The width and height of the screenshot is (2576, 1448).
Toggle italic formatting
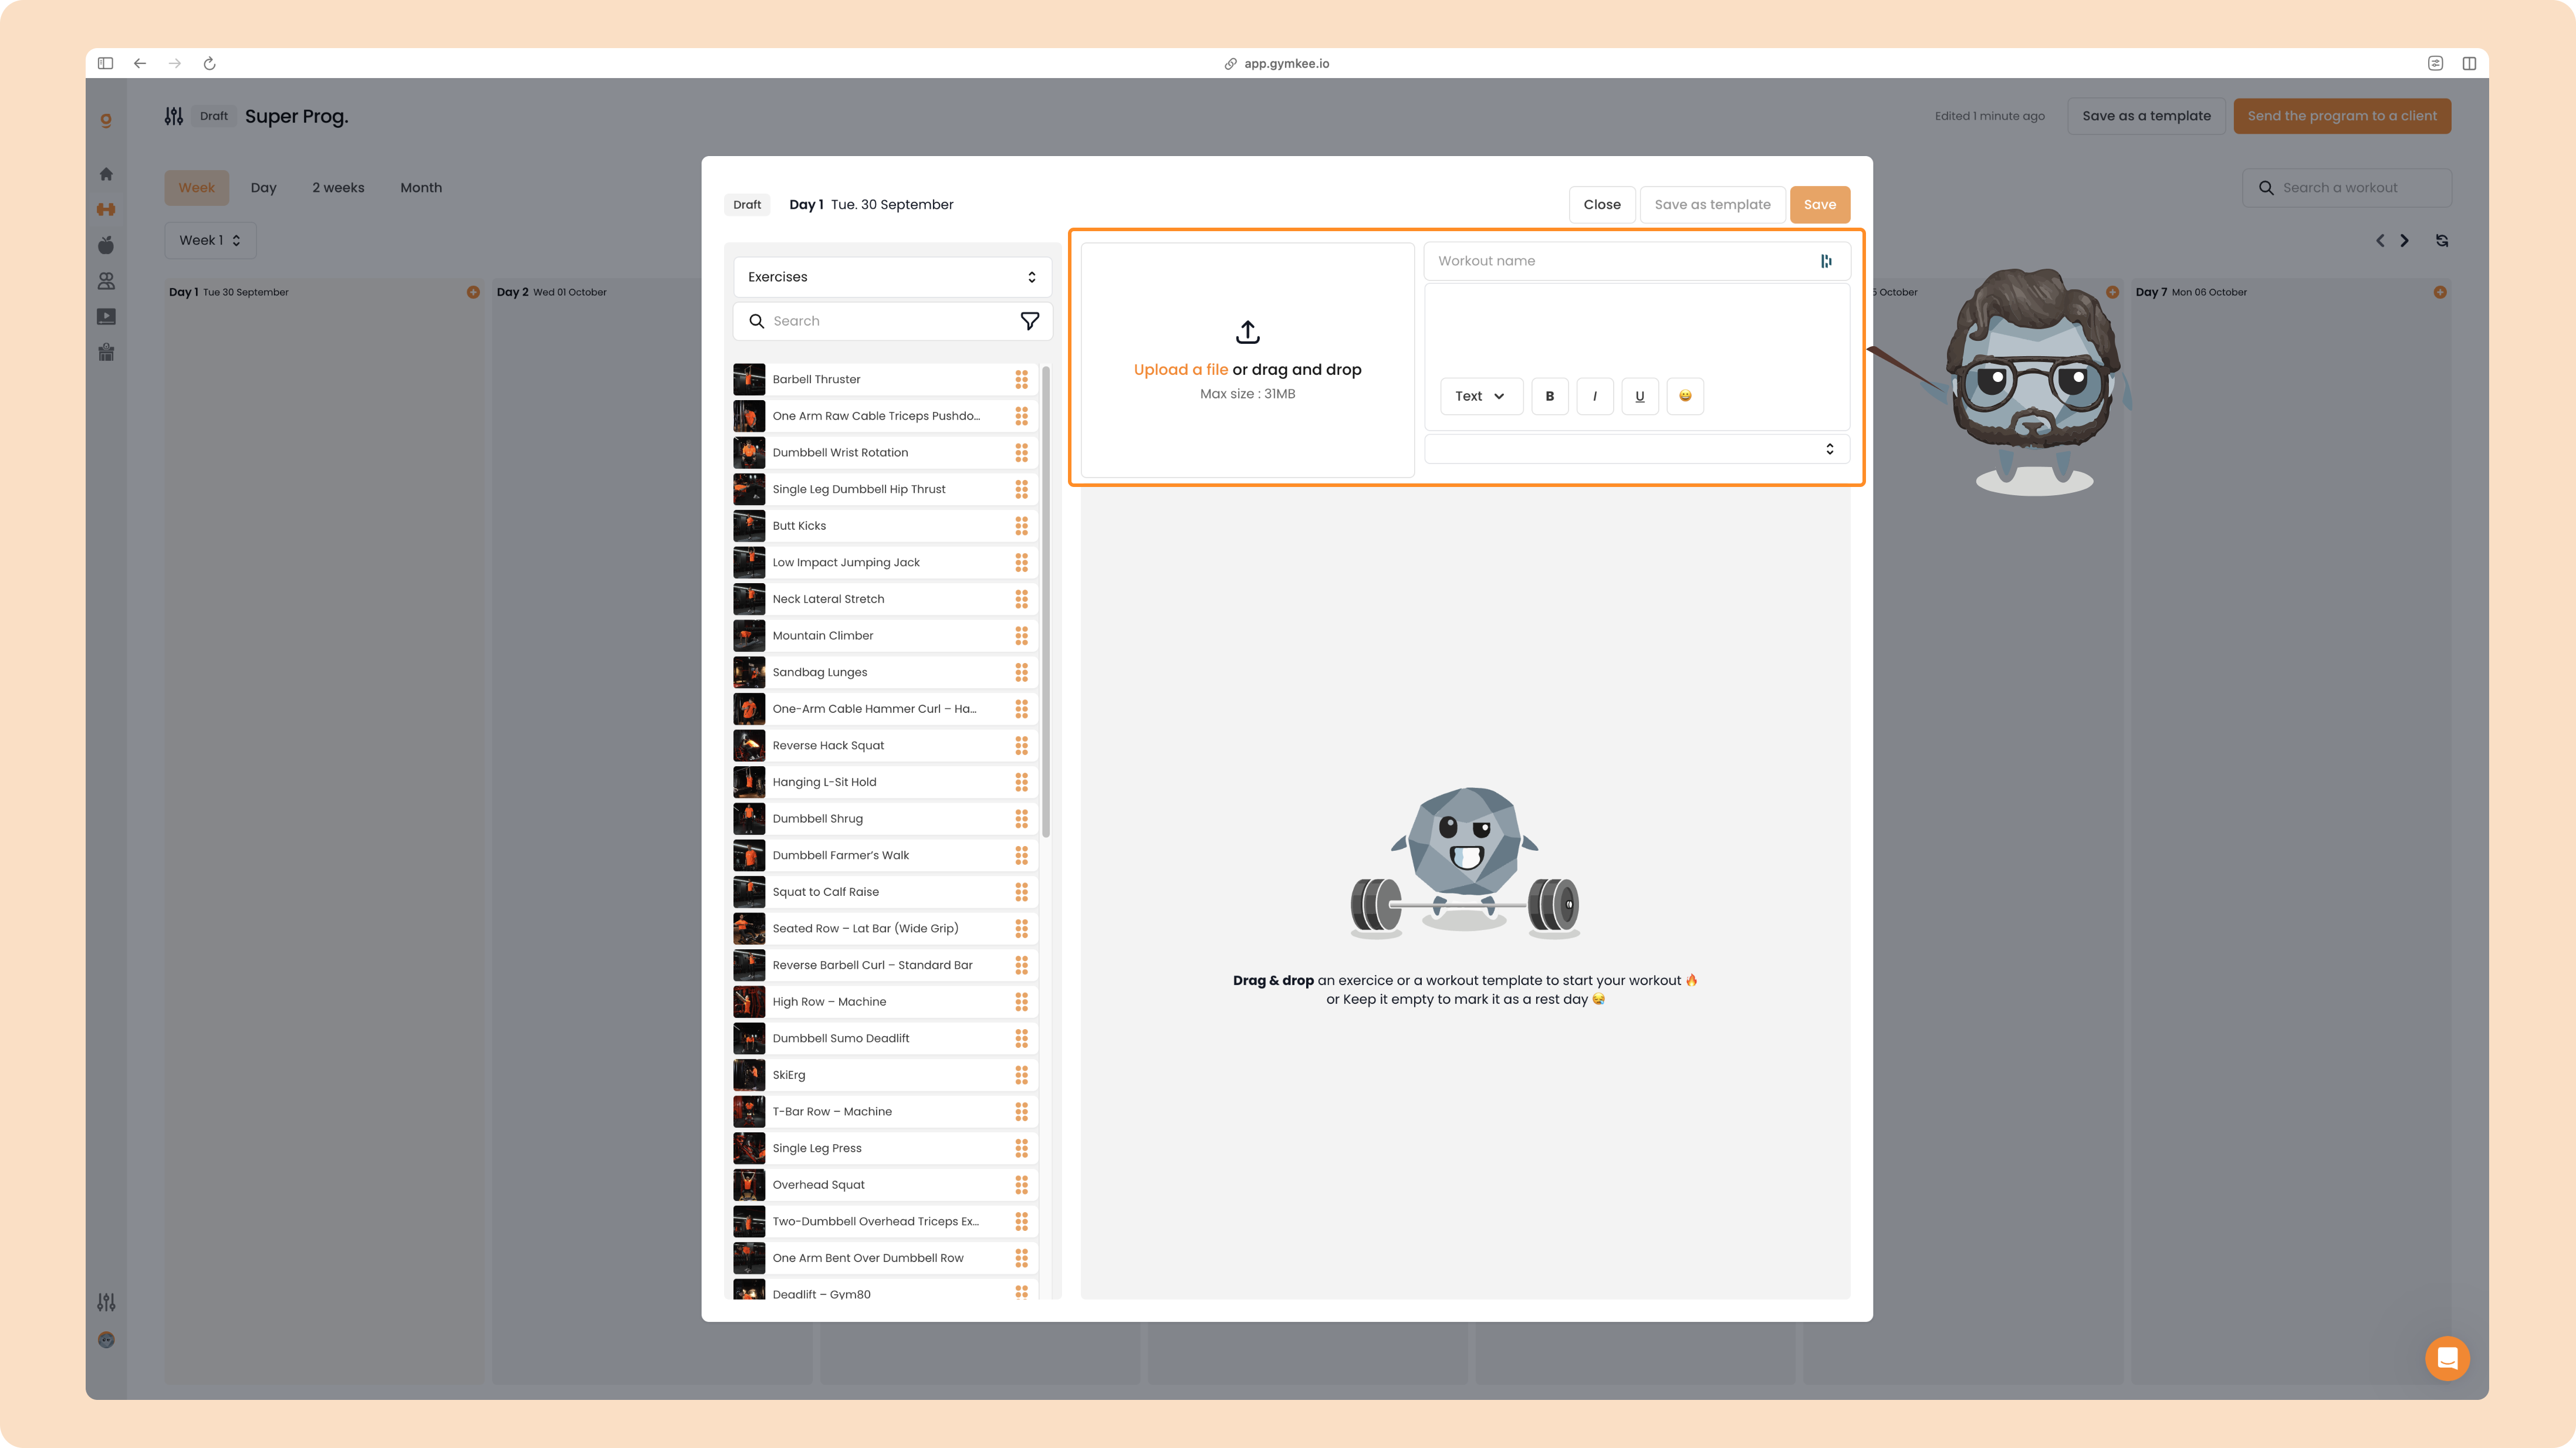(x=1595, y=396)
